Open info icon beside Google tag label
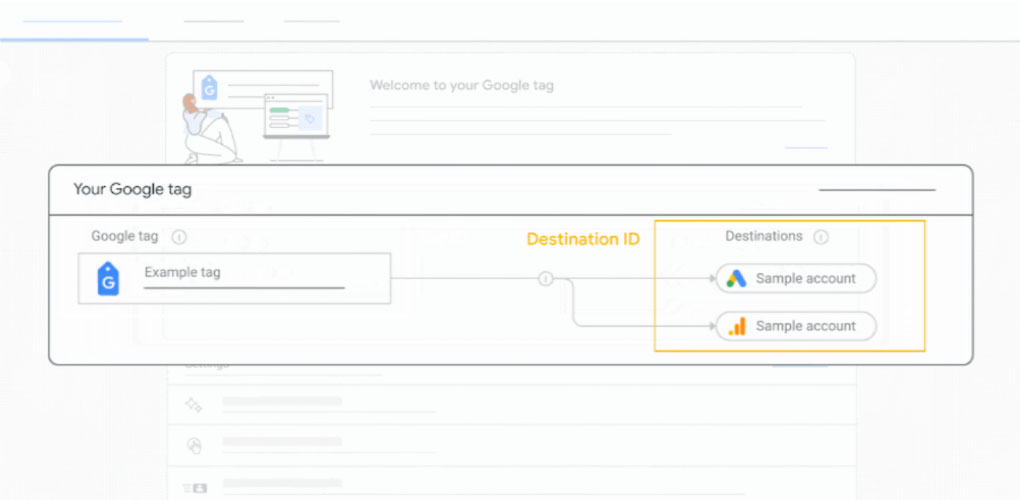Image resolution: width=1020 pixels, height=500 pixels. point(179,237)
